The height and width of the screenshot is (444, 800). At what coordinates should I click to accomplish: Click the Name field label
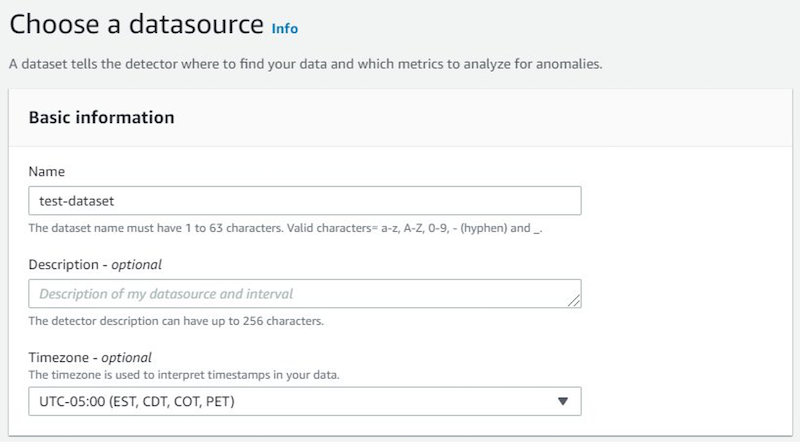(45, 172)
